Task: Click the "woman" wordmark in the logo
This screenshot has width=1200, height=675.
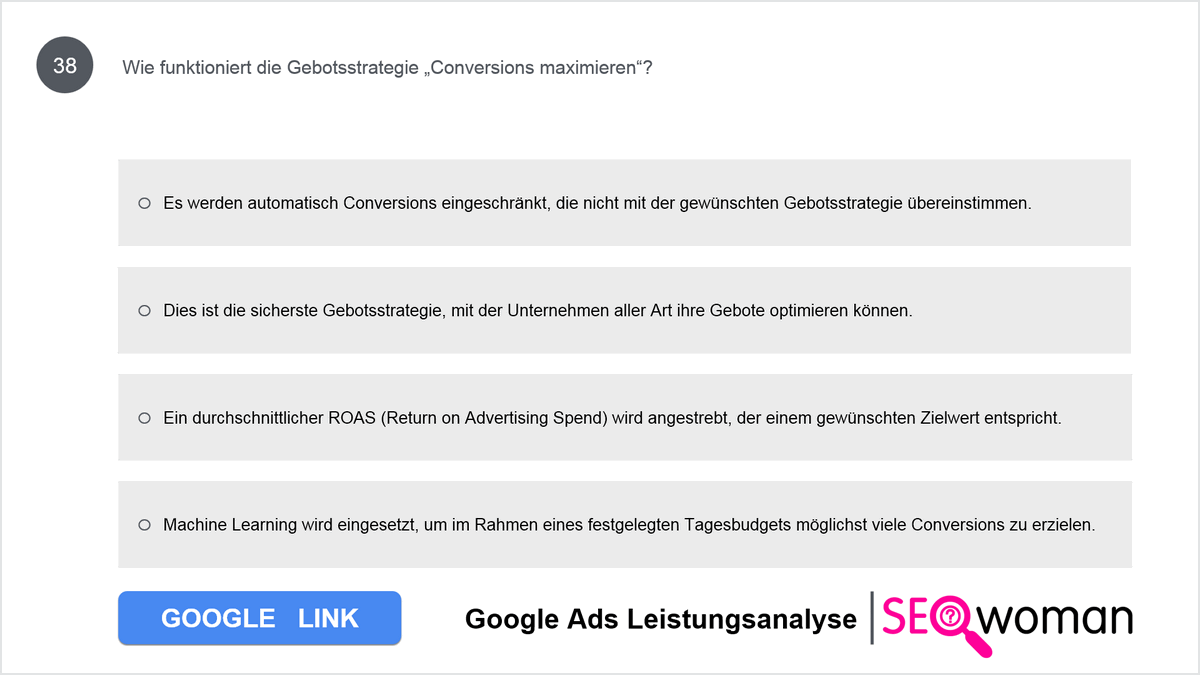Action: (x=1058, y=619)
